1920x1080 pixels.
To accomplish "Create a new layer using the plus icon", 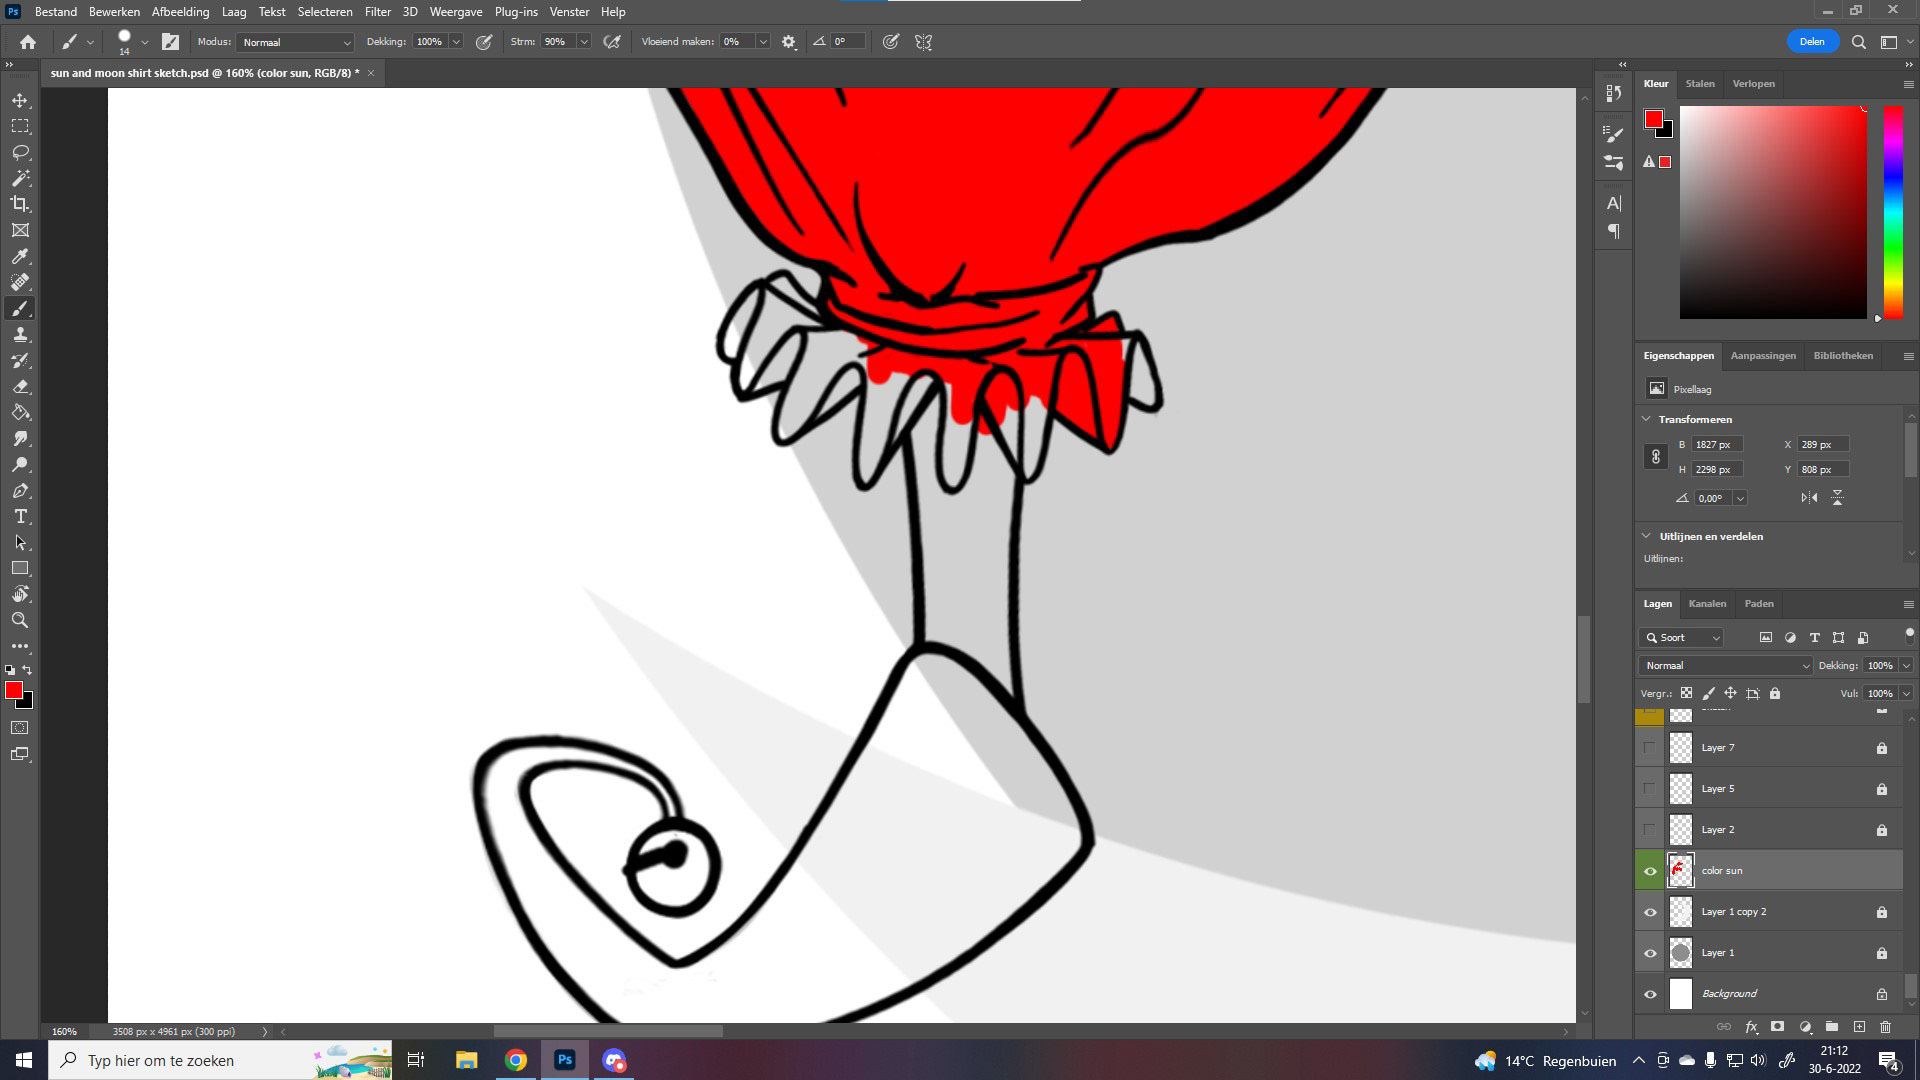I will (1859, 1027).
